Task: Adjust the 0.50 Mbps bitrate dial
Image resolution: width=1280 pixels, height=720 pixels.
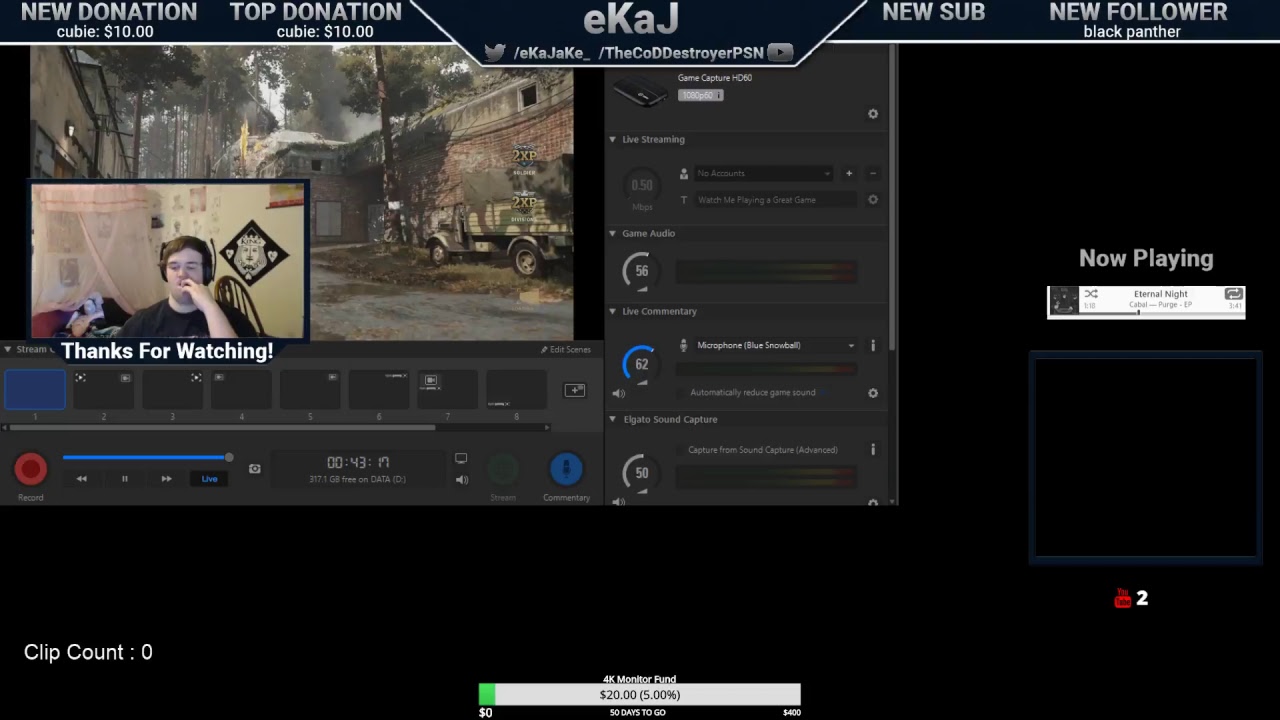Action: pyautogui.click(x=642, y=185)
